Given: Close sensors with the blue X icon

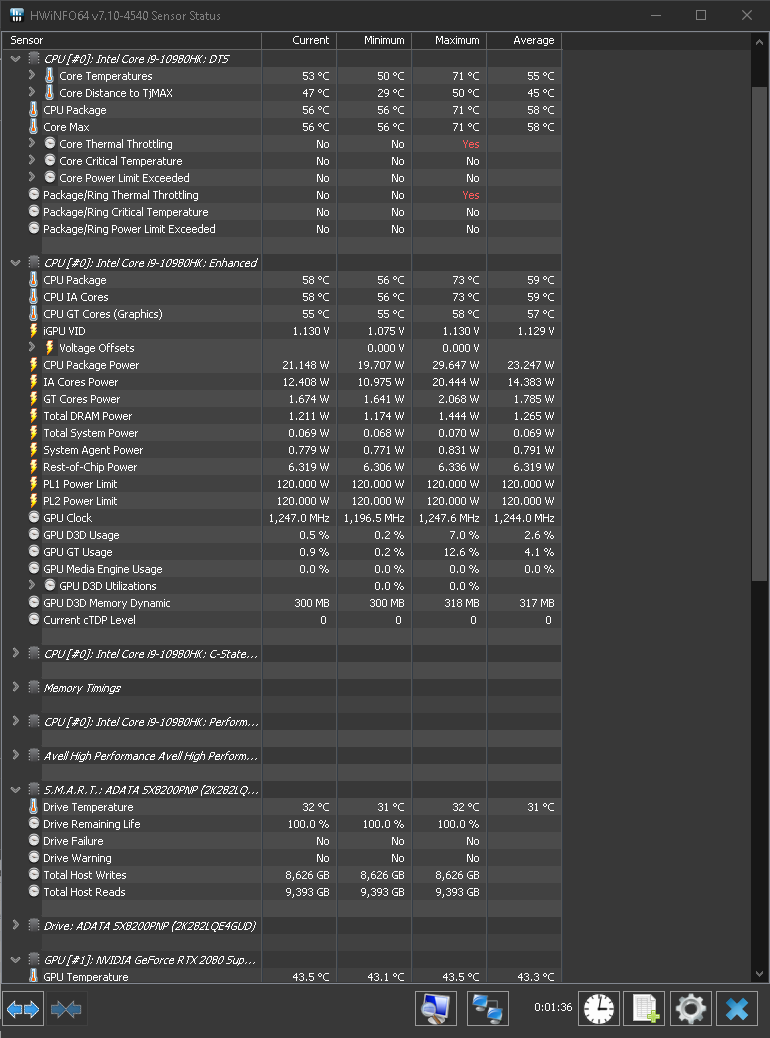Looking at the screenshot, I should 737,1009.
